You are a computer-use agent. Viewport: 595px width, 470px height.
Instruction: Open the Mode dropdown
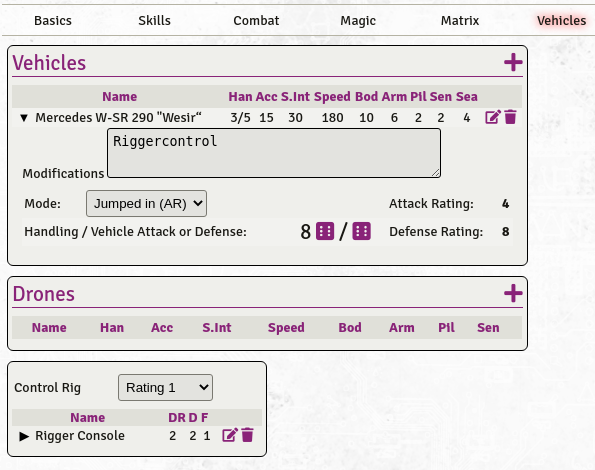(146, 204)
